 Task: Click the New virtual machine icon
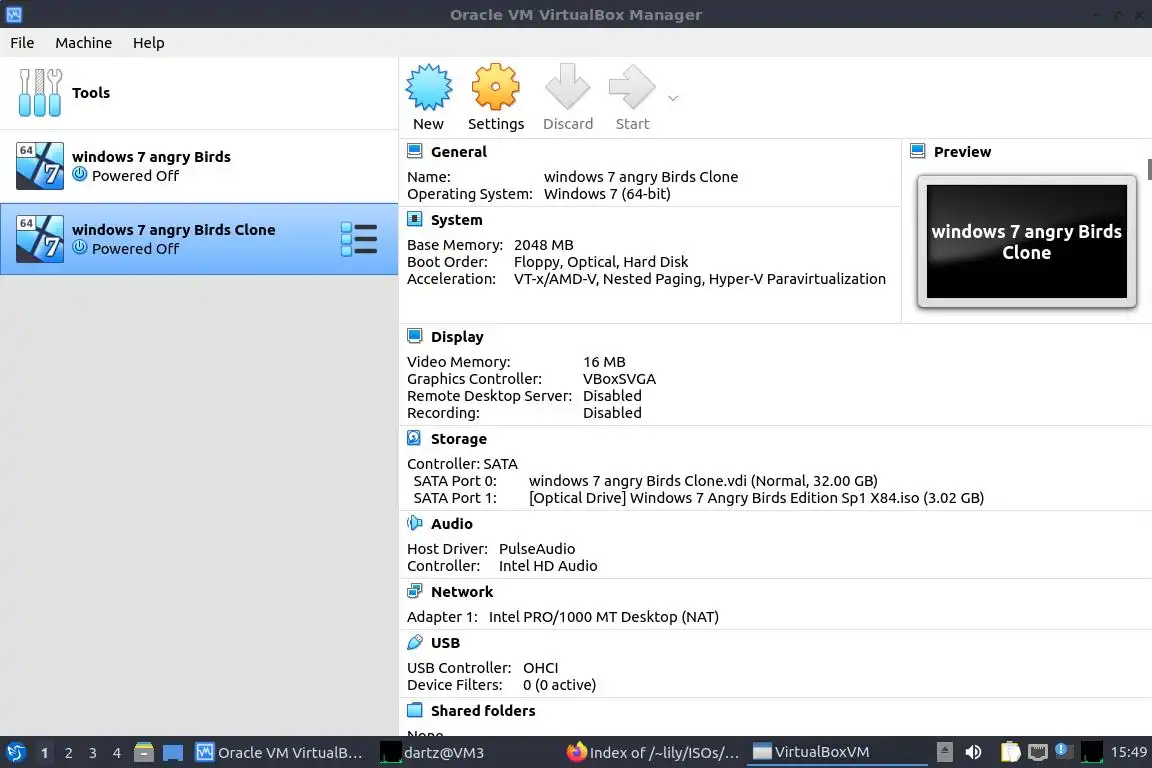428,87
